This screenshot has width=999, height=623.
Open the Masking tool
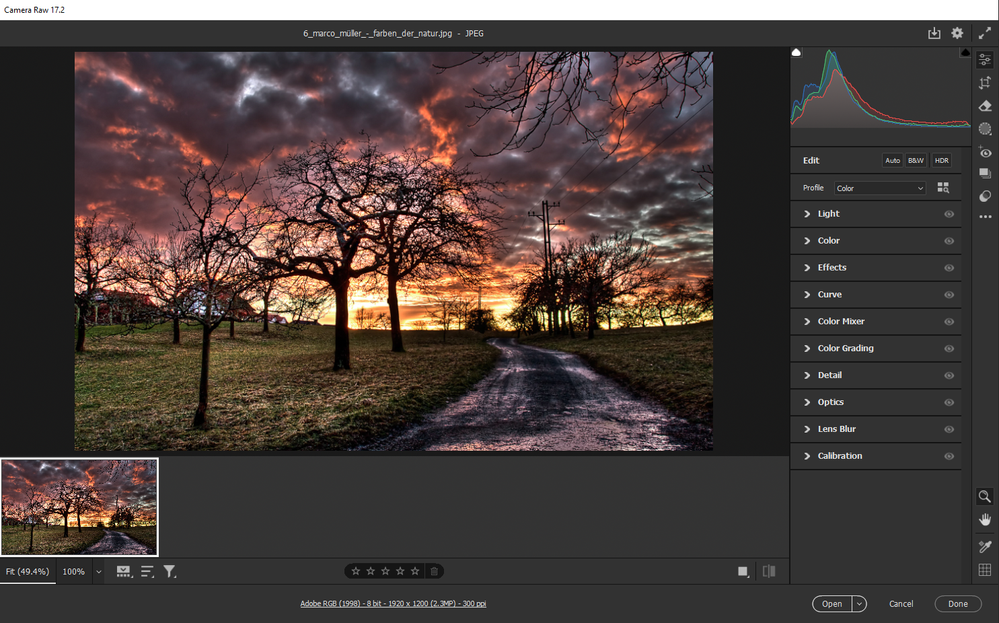pyautogui.click(x=985, y=129)
